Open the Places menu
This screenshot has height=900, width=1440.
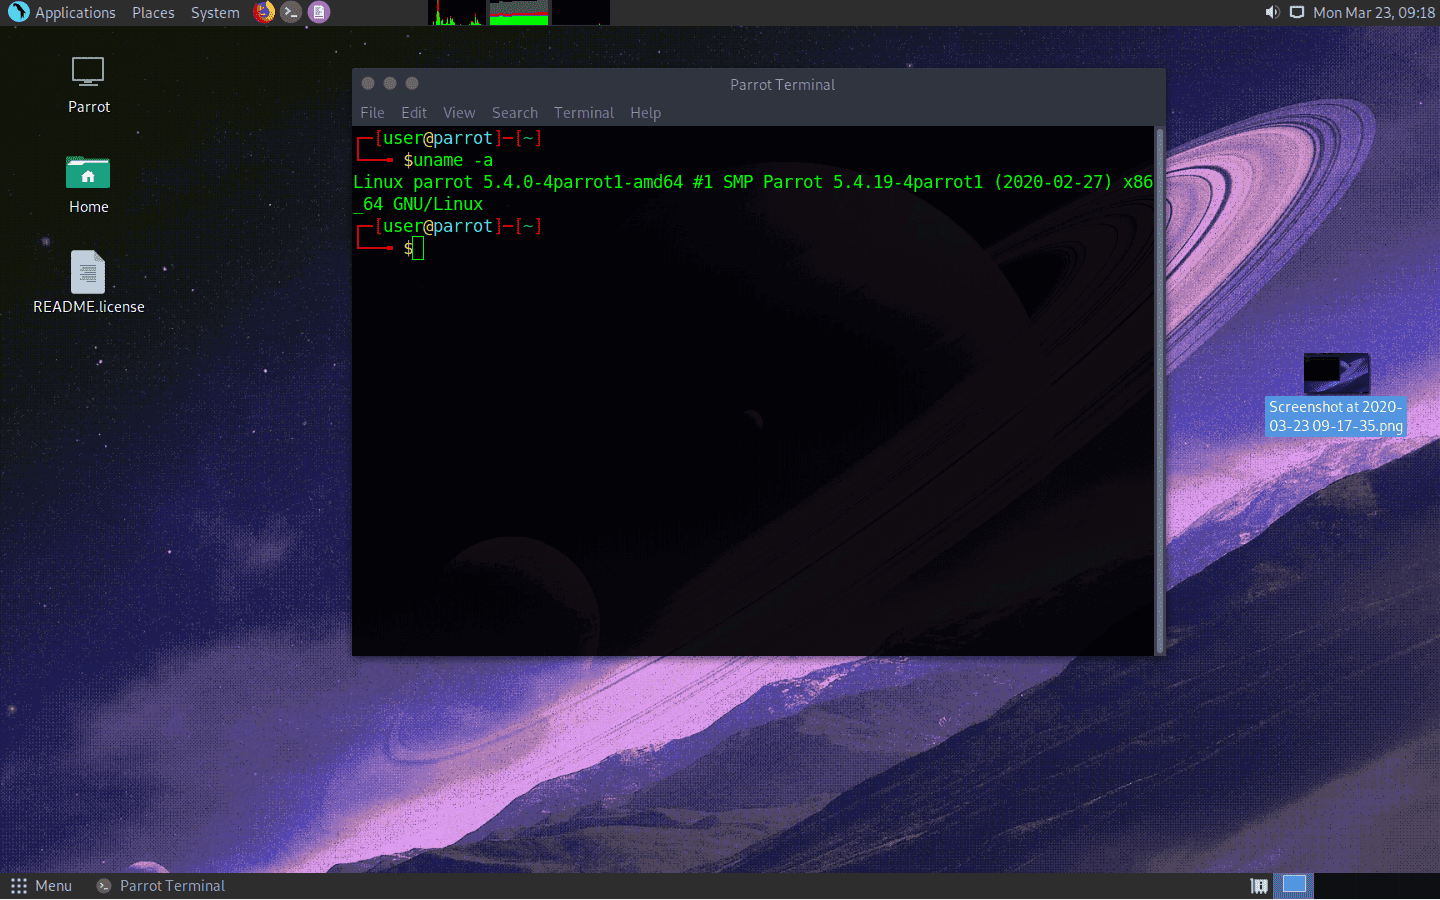pyautogui.click(x=153, y=13)
